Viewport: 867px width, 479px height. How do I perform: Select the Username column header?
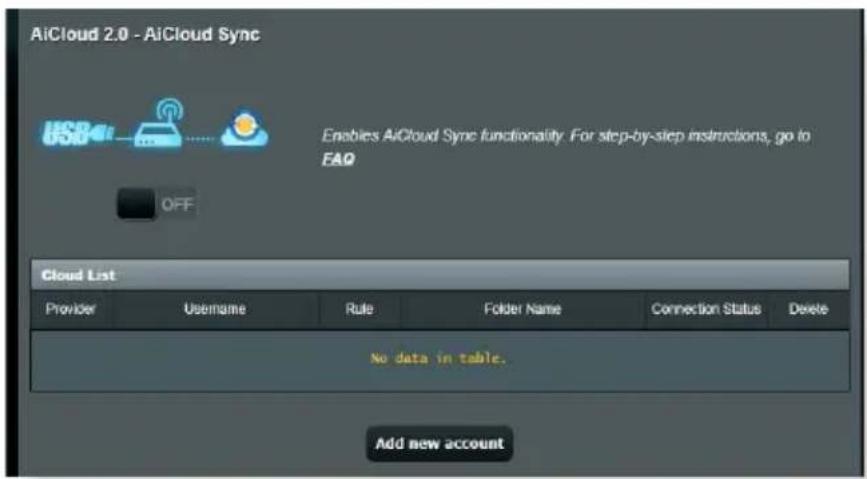pos(215,309)
